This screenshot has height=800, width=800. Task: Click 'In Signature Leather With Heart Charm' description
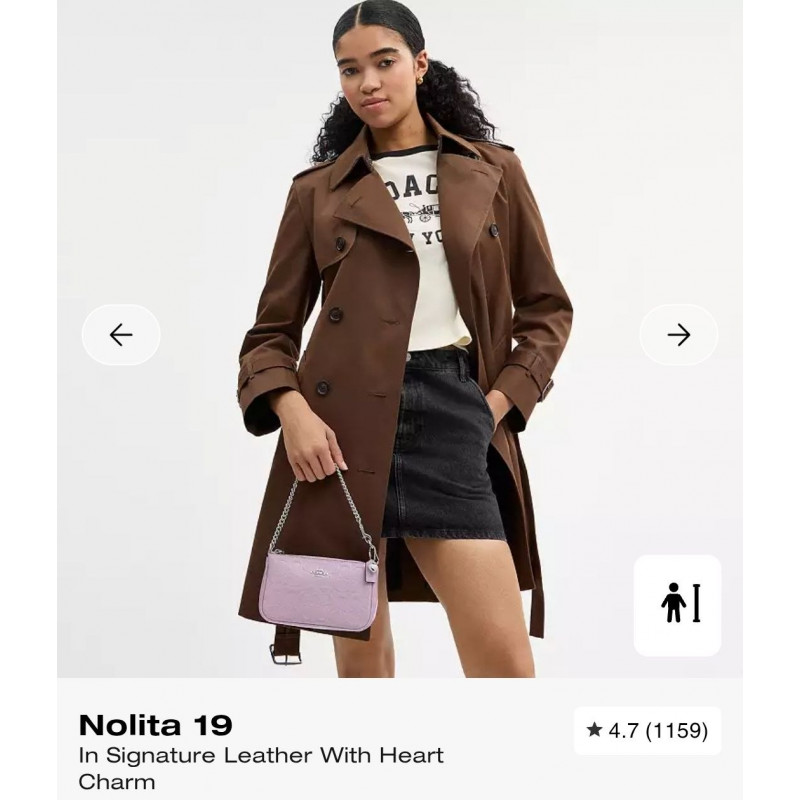pyautogui.click(x=261, y=768)
